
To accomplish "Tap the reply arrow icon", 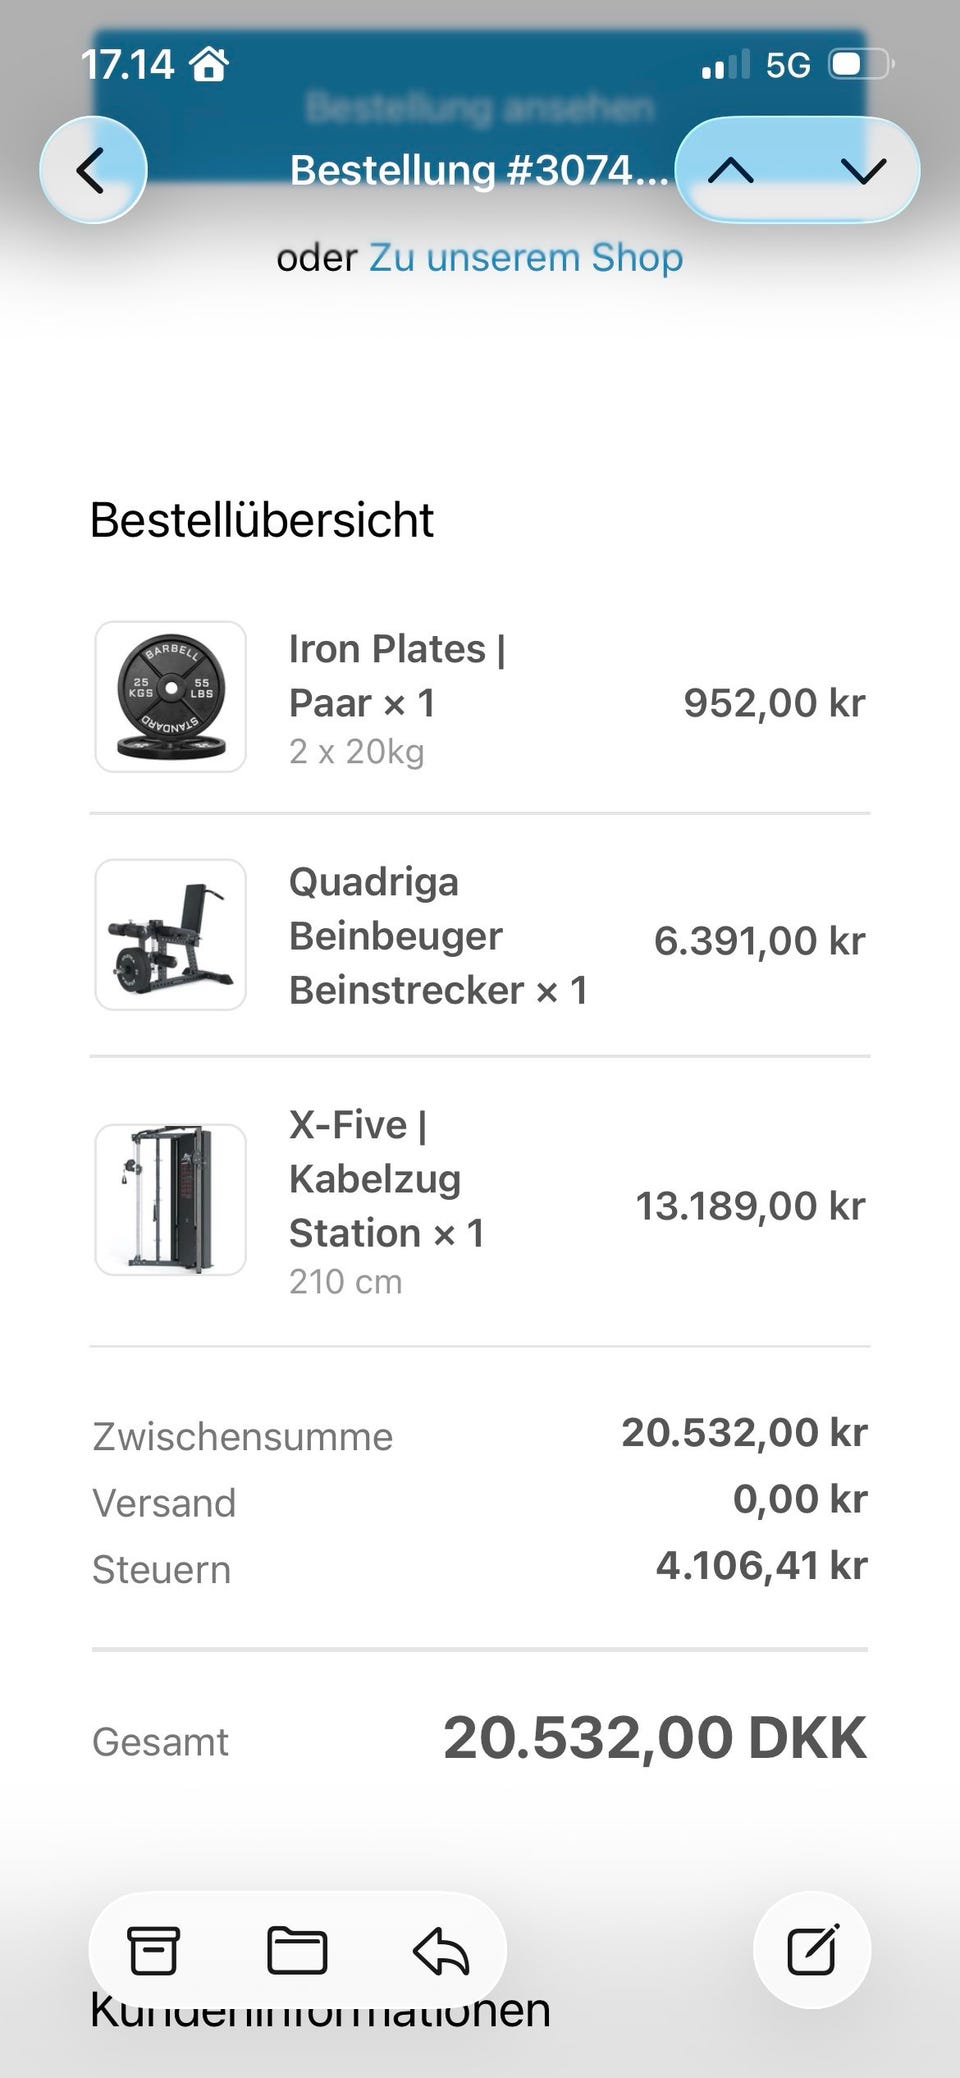I will click(x=441, y=1950).
